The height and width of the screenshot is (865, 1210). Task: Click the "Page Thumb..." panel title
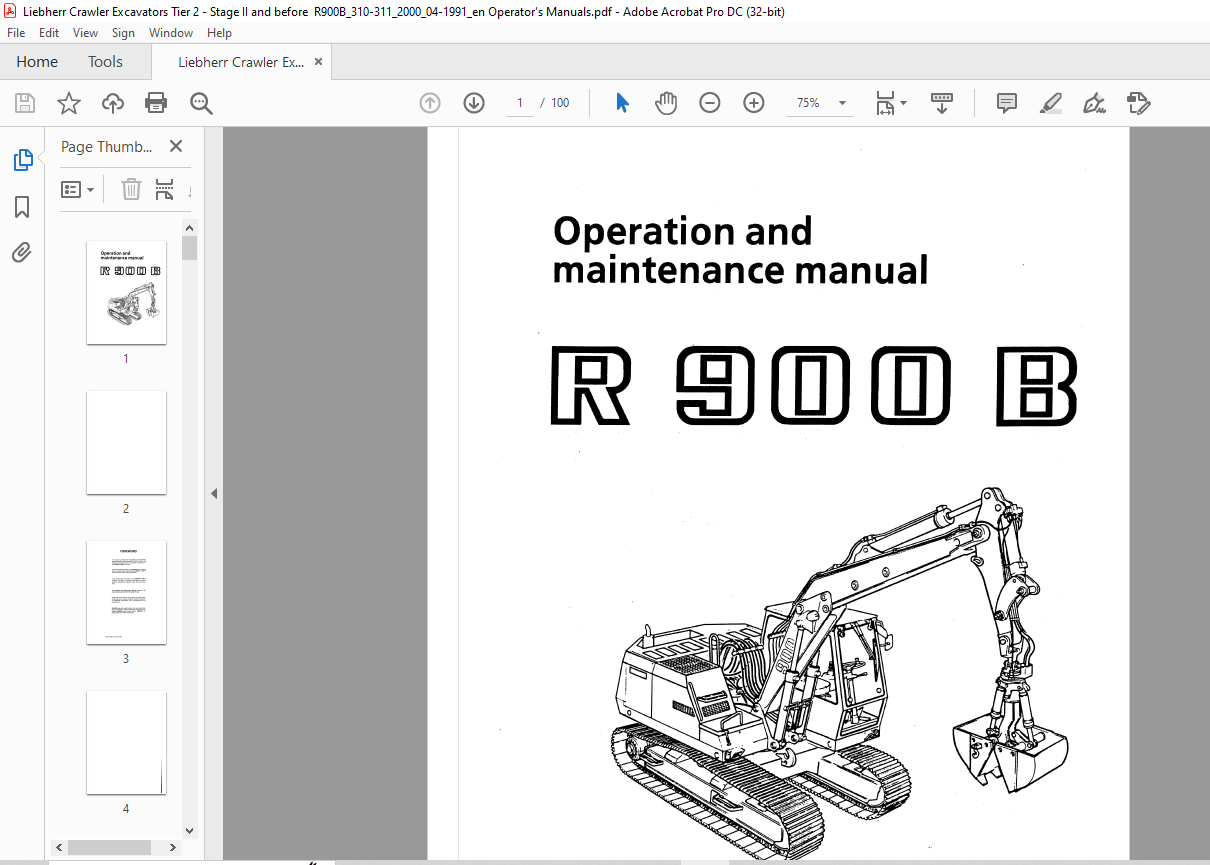(107, 147)
